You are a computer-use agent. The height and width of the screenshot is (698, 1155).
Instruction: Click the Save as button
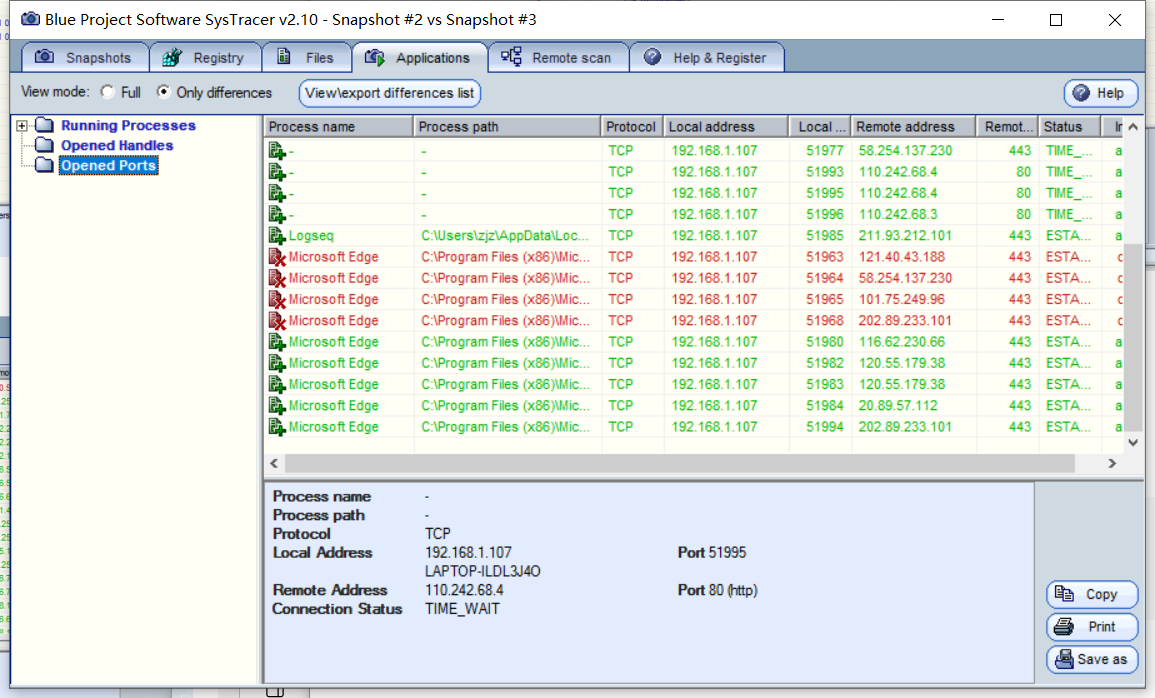(x=1092, y=659)
